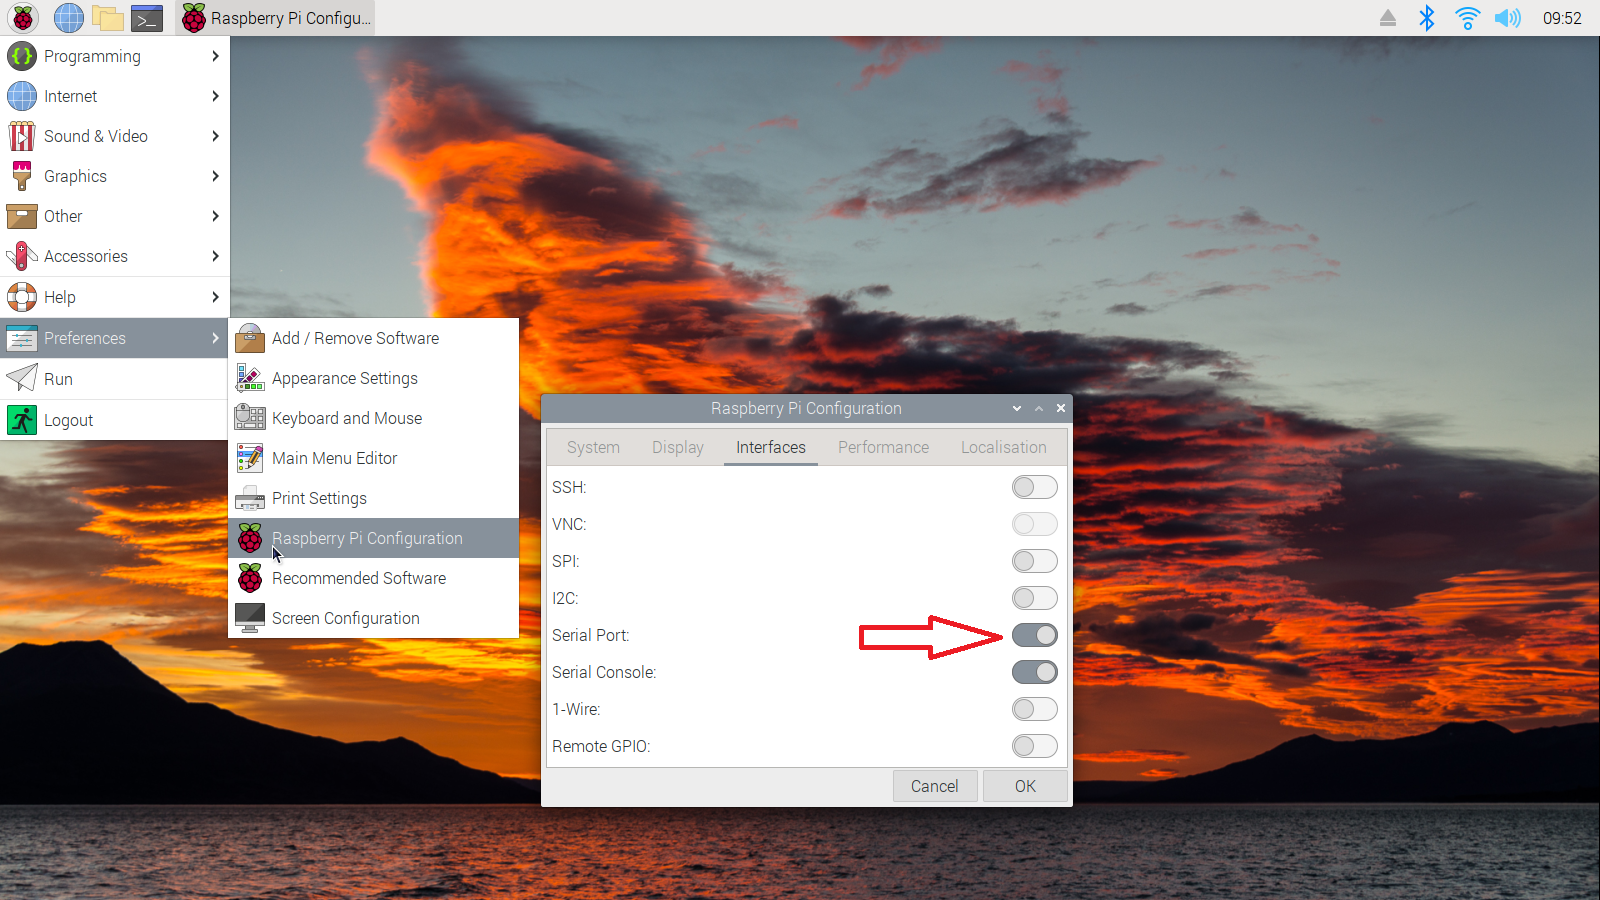Click the Screen Configuration monitor icon
This screenshot has width=1600, height=900.
250,618
